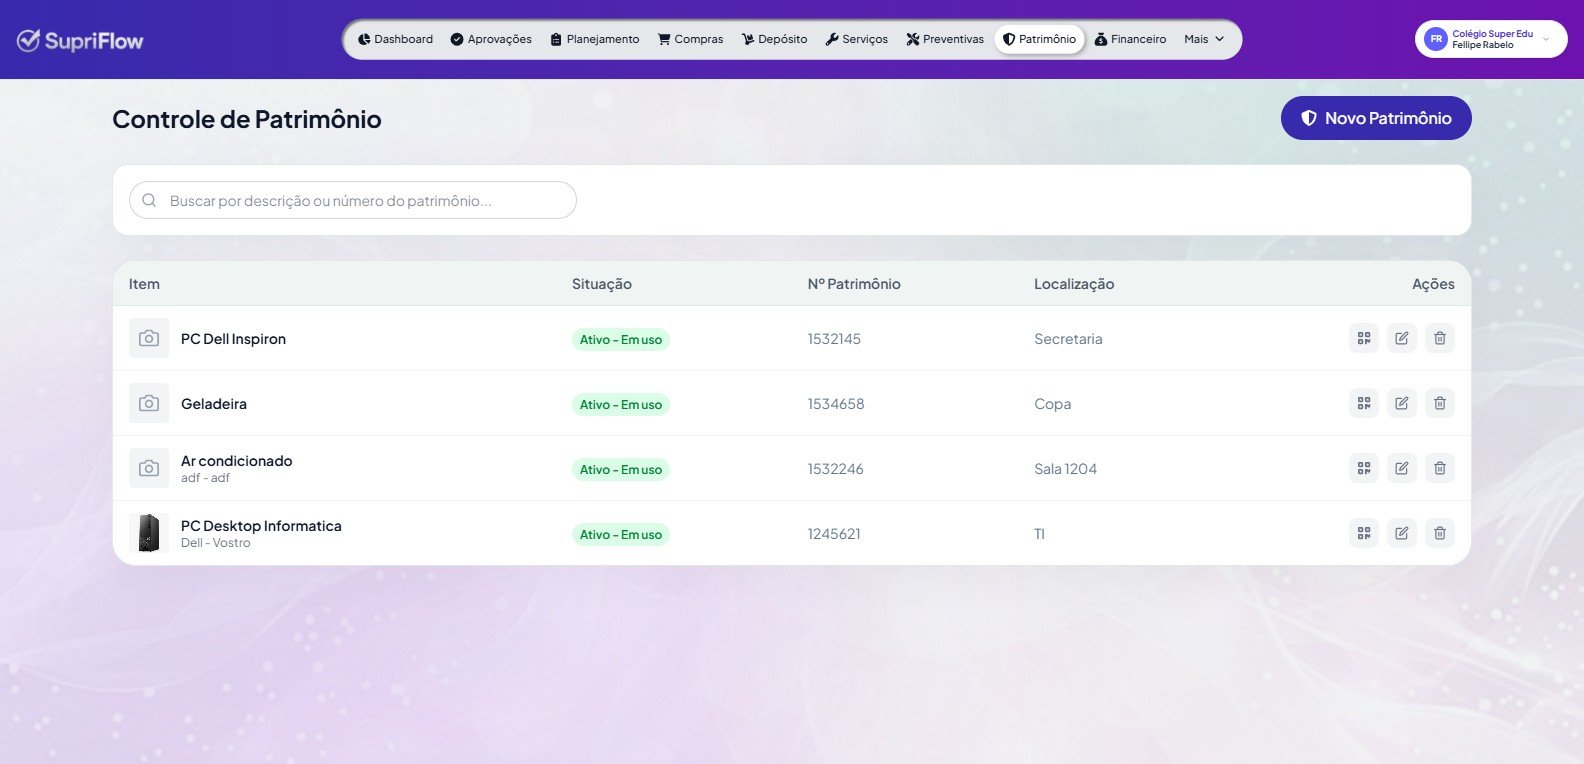
Task: Click FR user avatar
Action: coord(1436,39)
